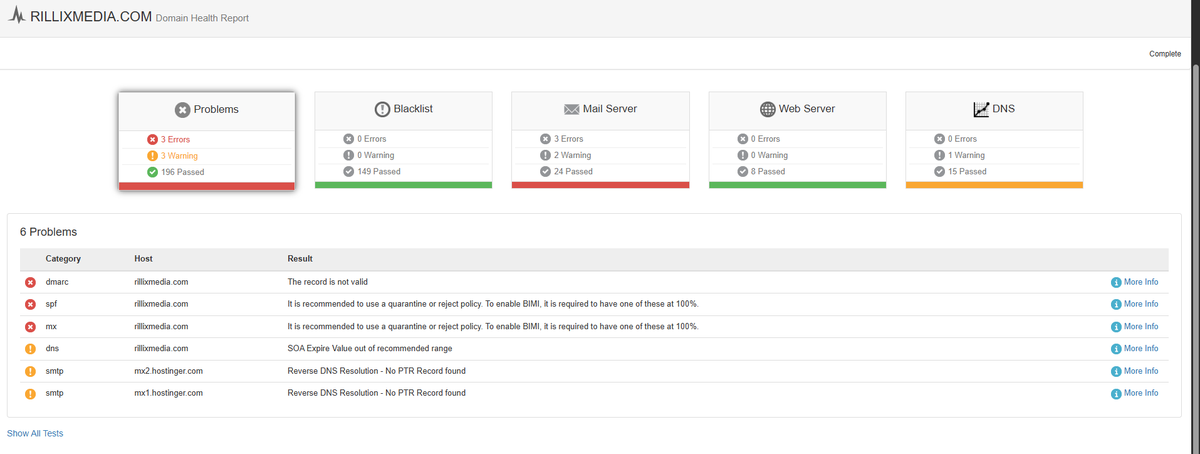Open the Blacklist summary card
Viewport: 1200px width, 454px height.
[x=403, y=139]
